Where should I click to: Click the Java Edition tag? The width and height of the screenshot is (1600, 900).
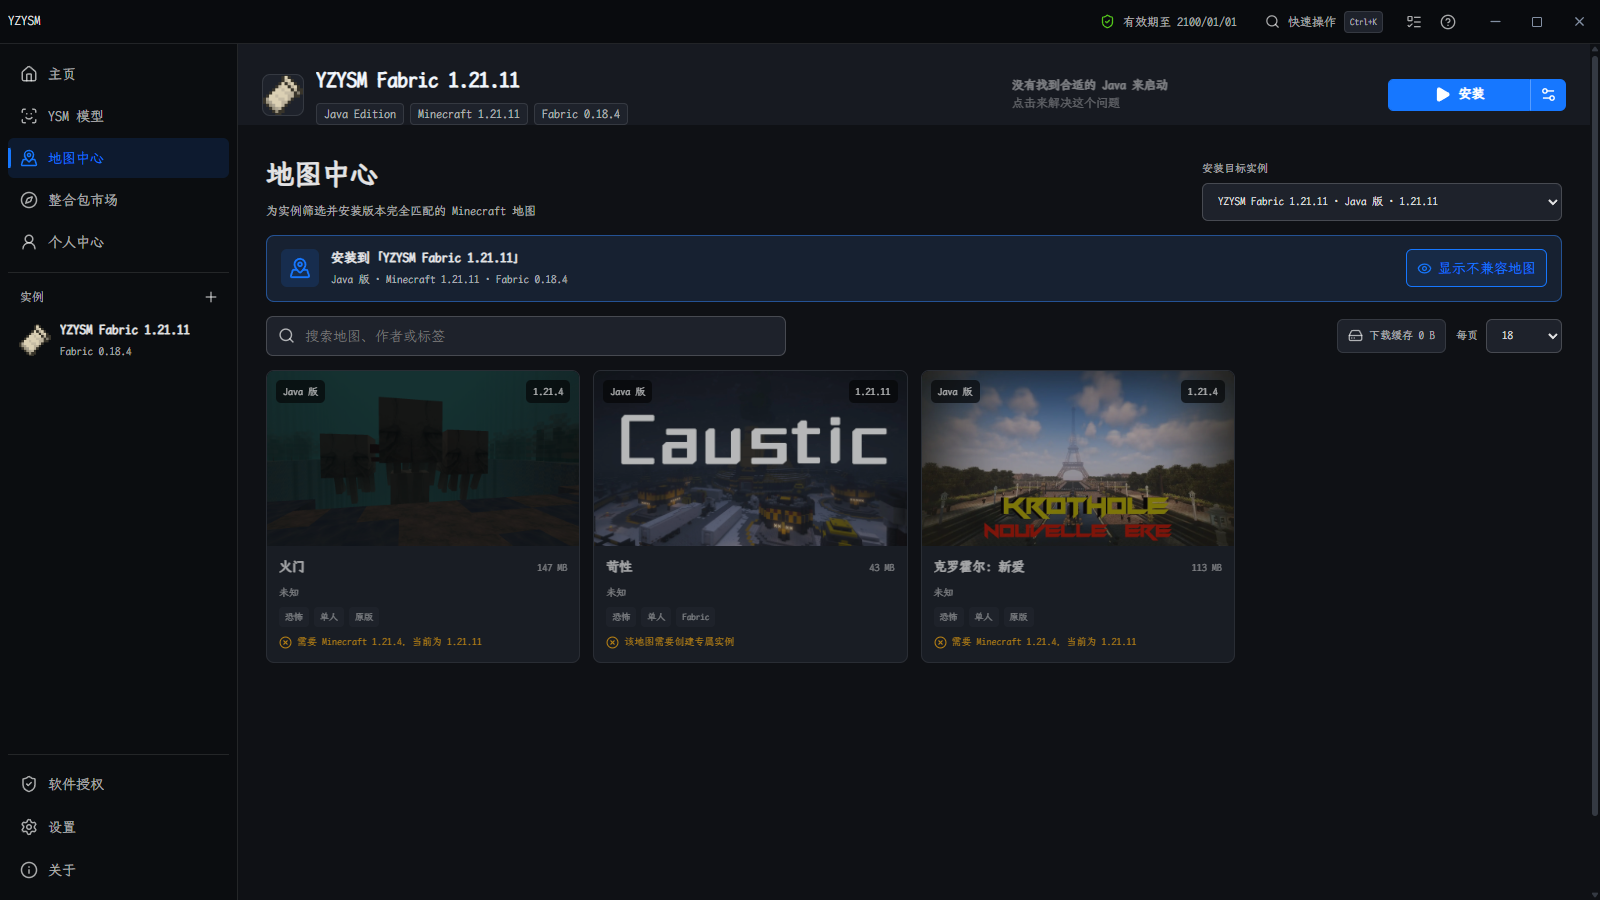(x=360, y=114)
